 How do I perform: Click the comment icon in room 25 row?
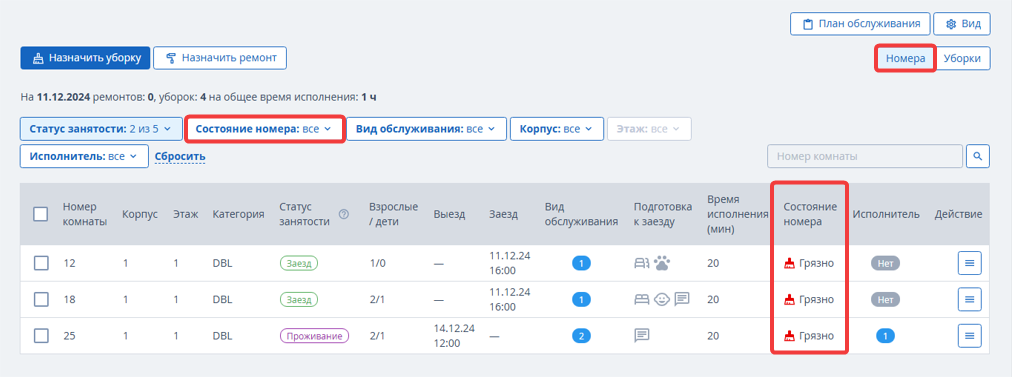tap(642, 335)
